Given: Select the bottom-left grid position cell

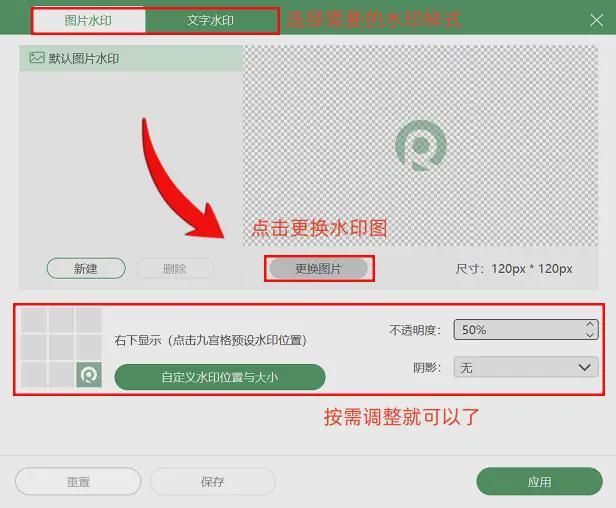Looking at the screenshot, I should (34, 374).
